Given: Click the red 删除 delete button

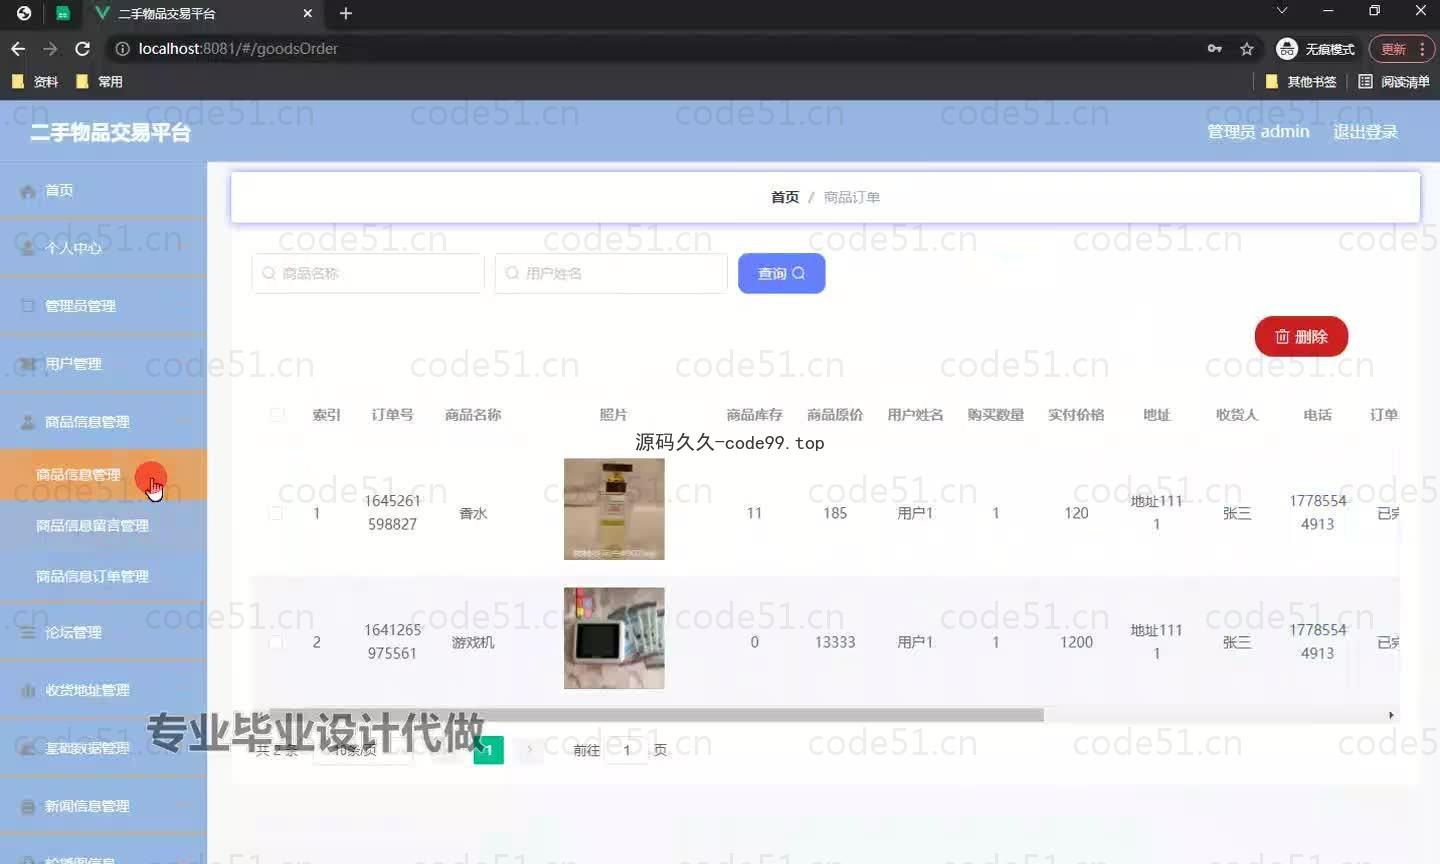Looking at the screenshot, I should click(x=1301, y=337).
